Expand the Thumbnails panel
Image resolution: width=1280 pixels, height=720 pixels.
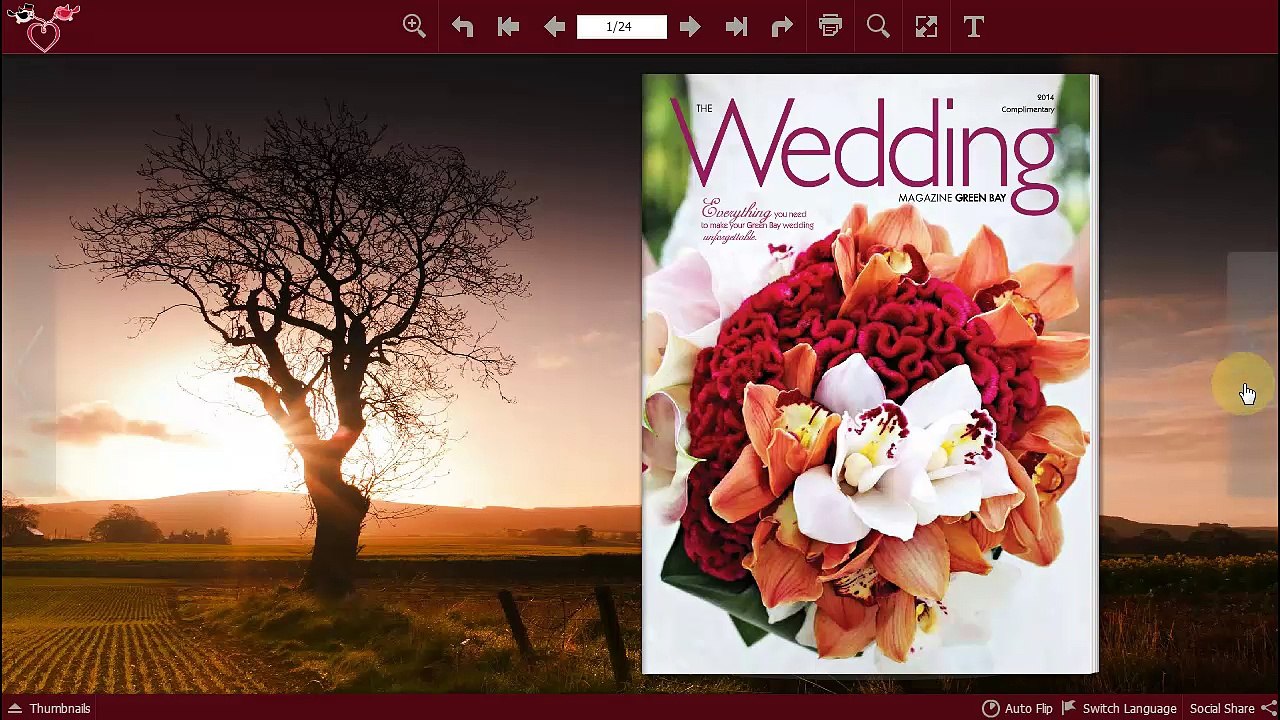(x=49, y=708)
